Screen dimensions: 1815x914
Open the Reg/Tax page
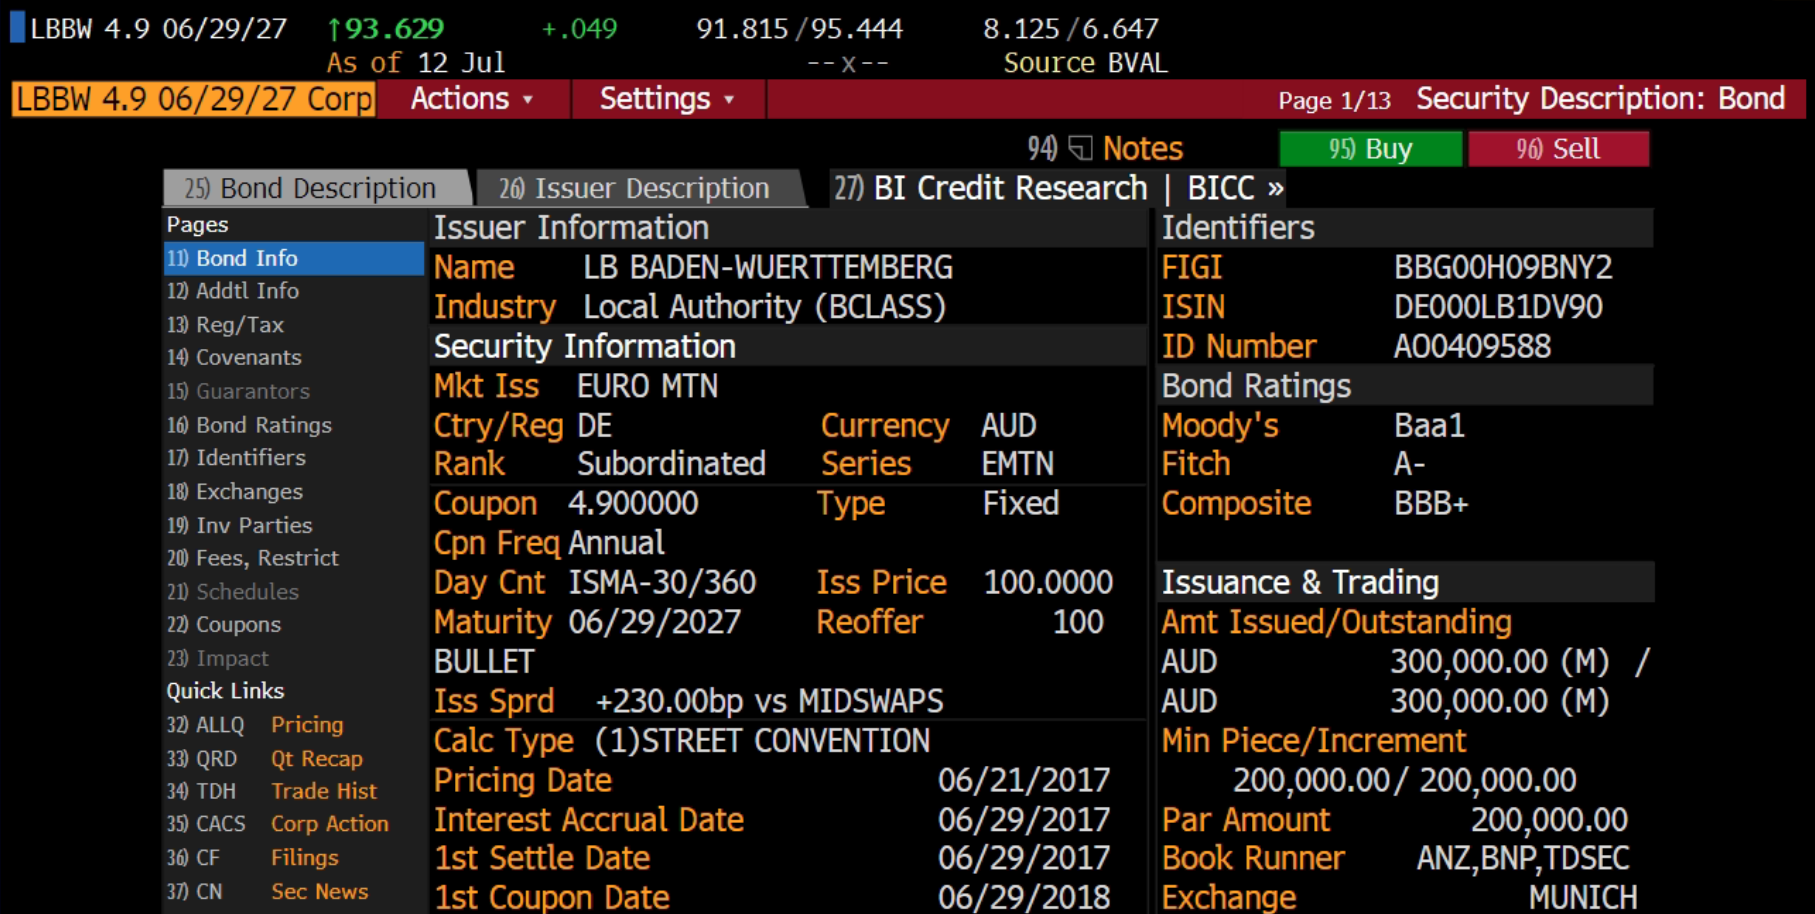click(x=294, y=324)
